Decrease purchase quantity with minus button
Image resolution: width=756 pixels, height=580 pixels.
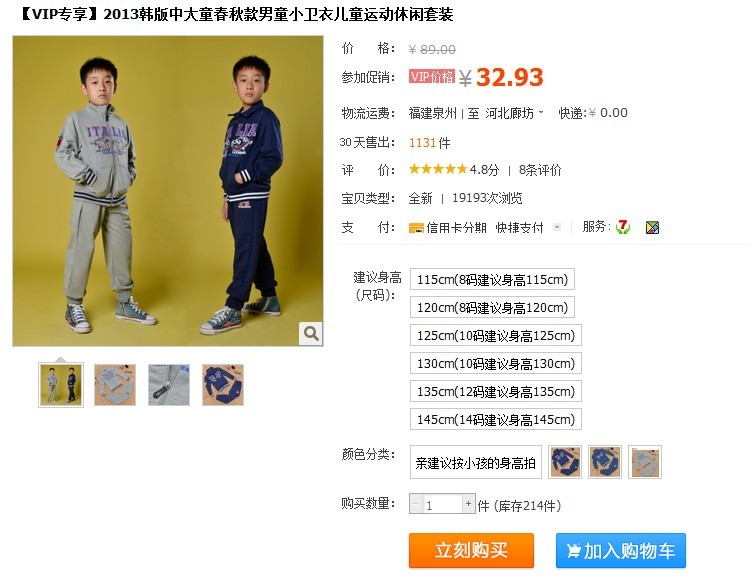coord(415,504)
